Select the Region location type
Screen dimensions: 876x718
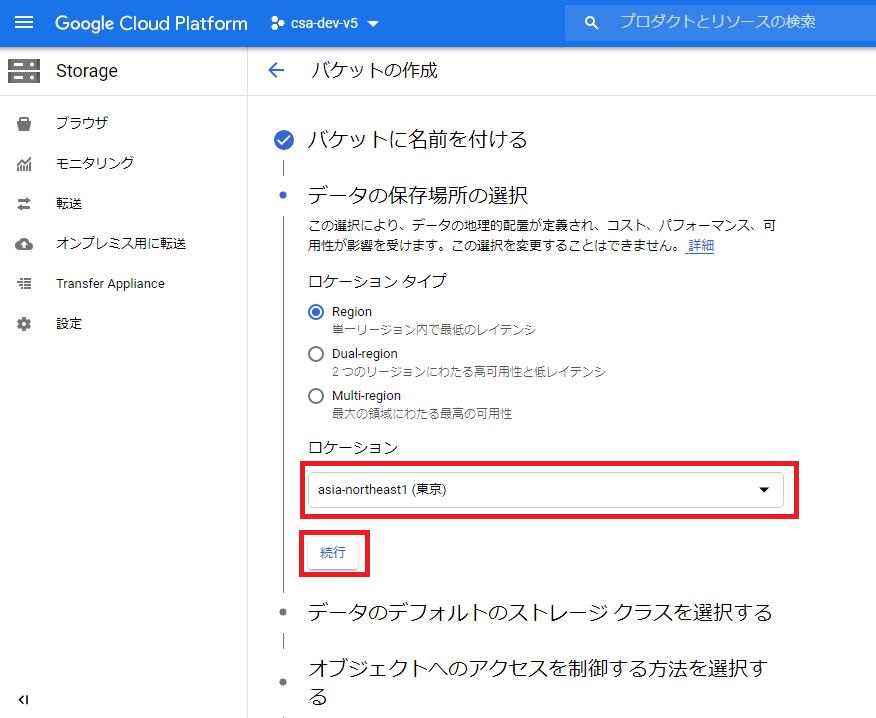tap(316, 311)
